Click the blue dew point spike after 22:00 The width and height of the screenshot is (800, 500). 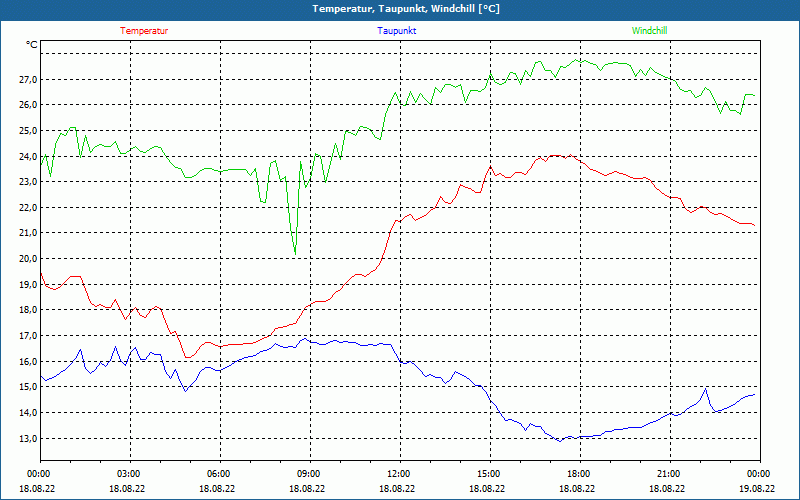click(x=706, y=389)
